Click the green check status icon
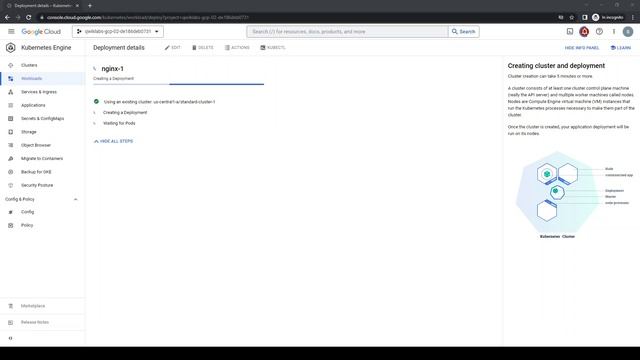 click(x=96, y=102)
